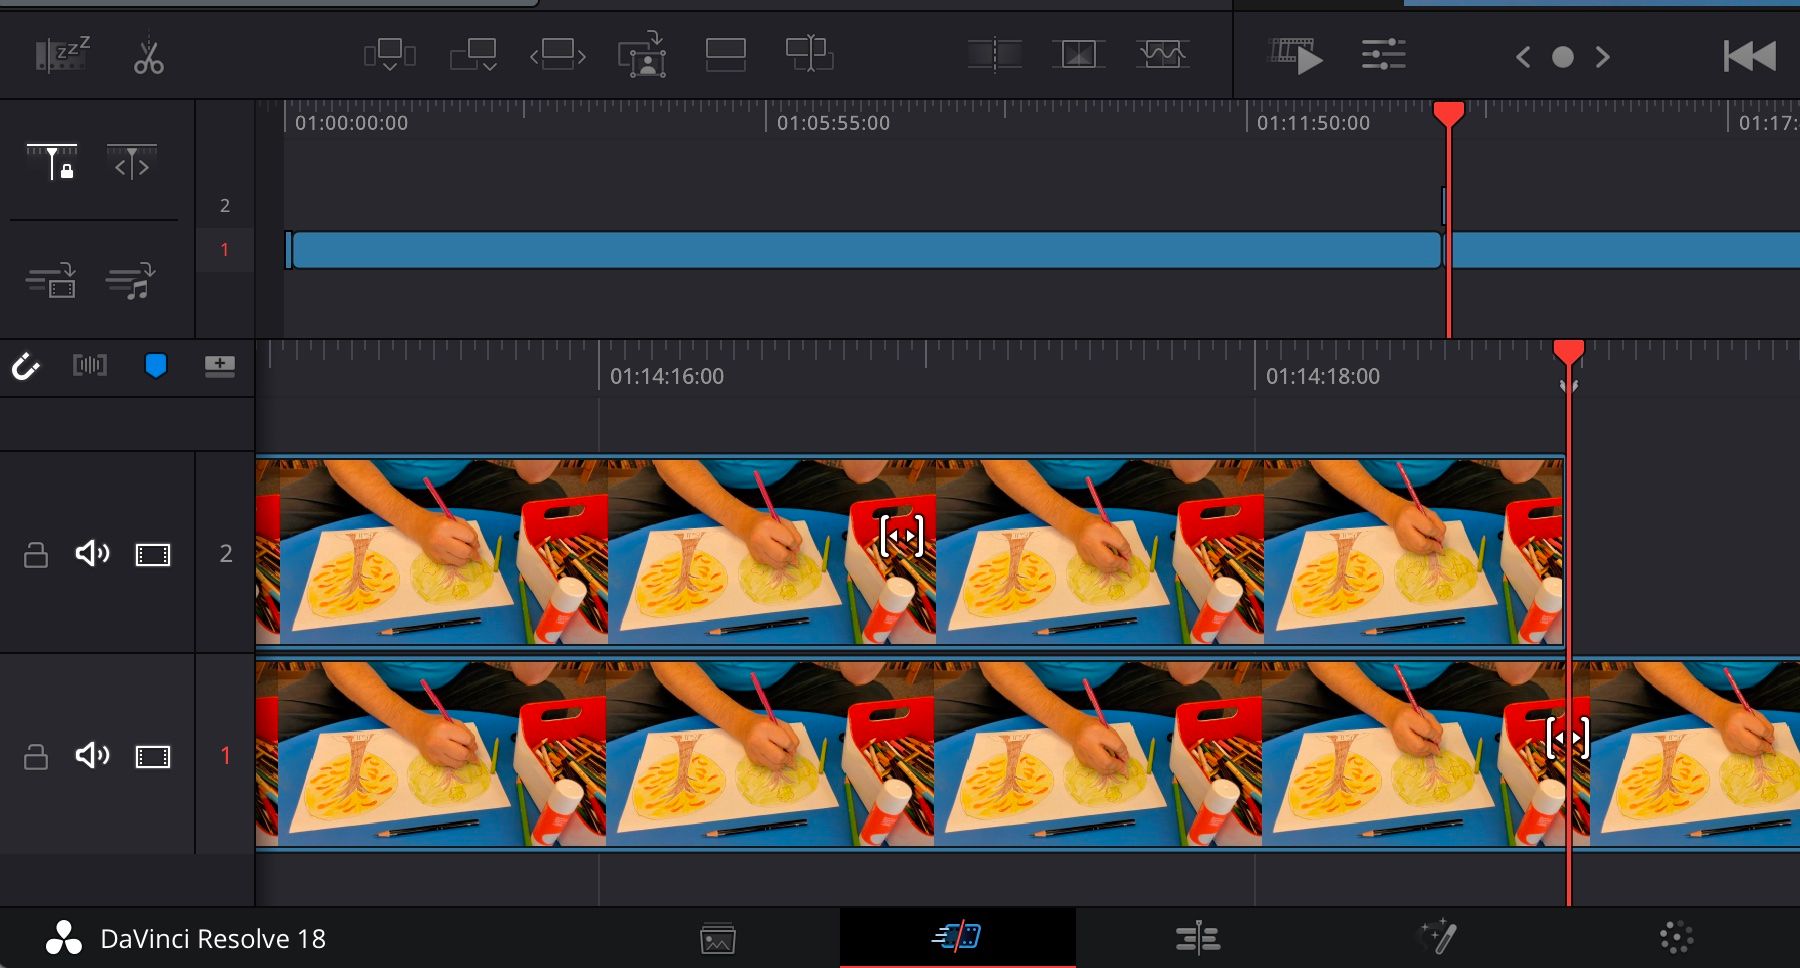Toggle timeline snapping magnet

(25, 367)
